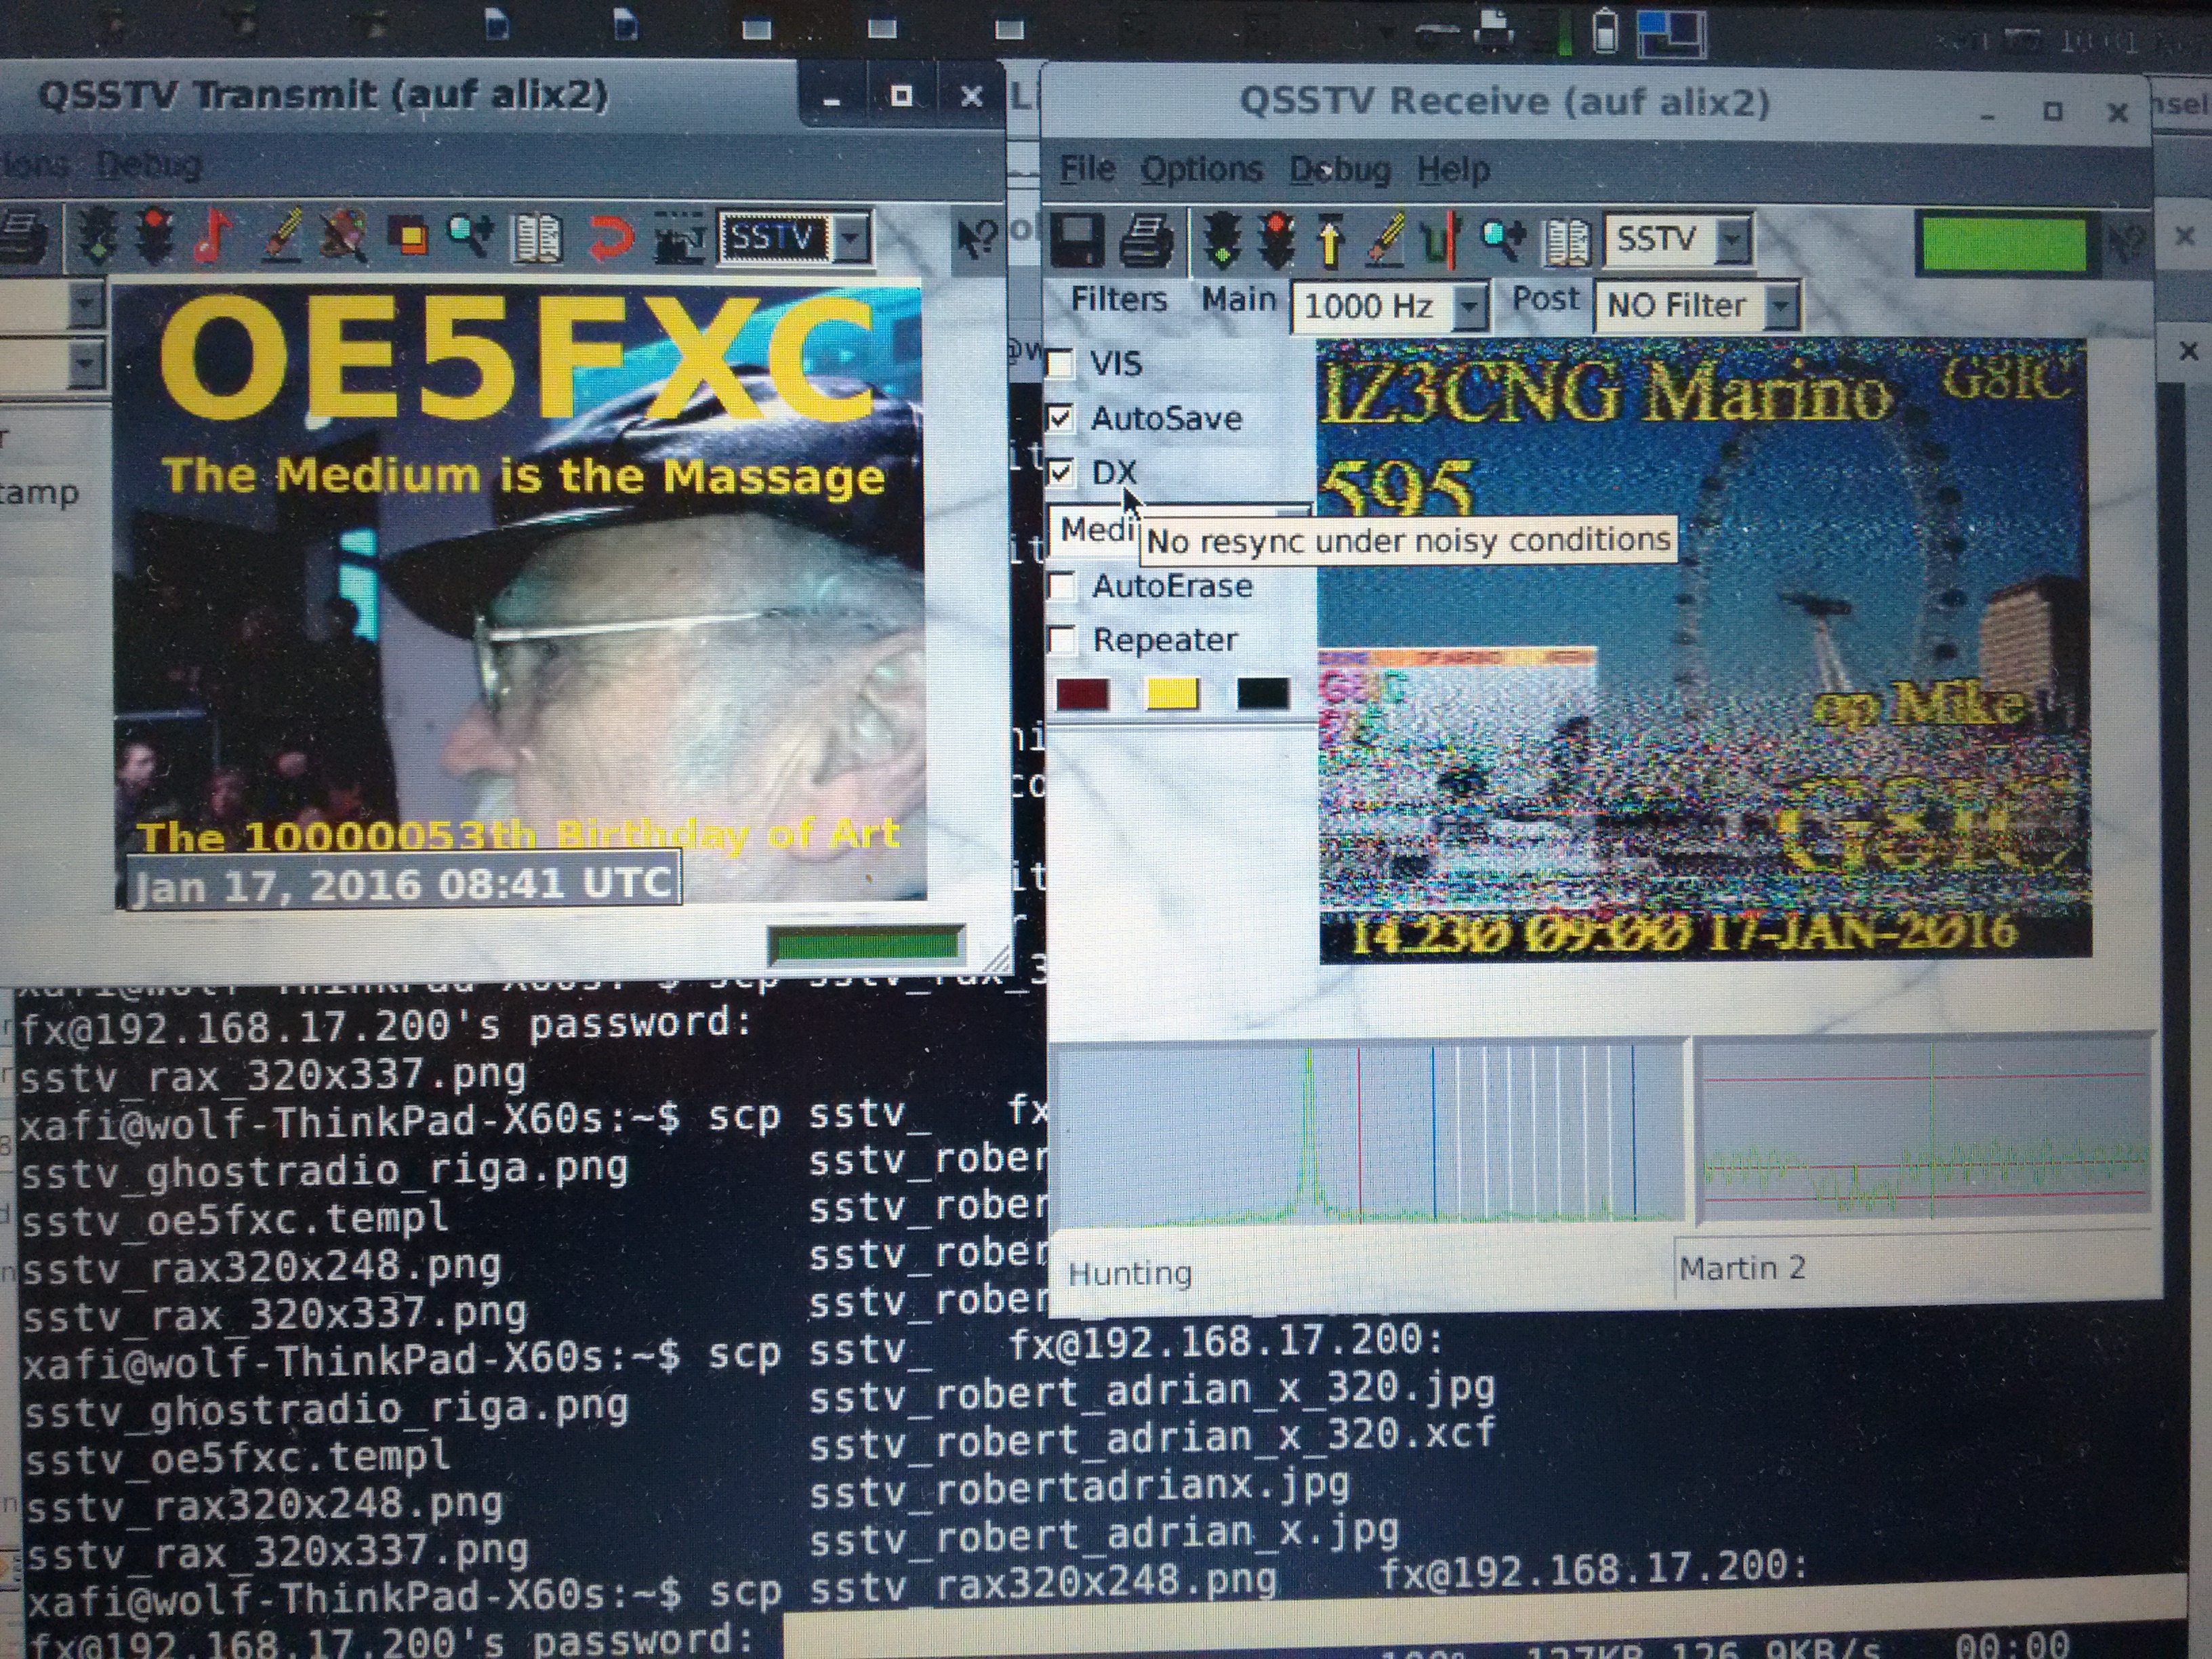This screenshot has height=1659, width=2212.
Task: Open the Post NO Filter dropdown
Action: pyautogui.click(x=1781, y=306)
